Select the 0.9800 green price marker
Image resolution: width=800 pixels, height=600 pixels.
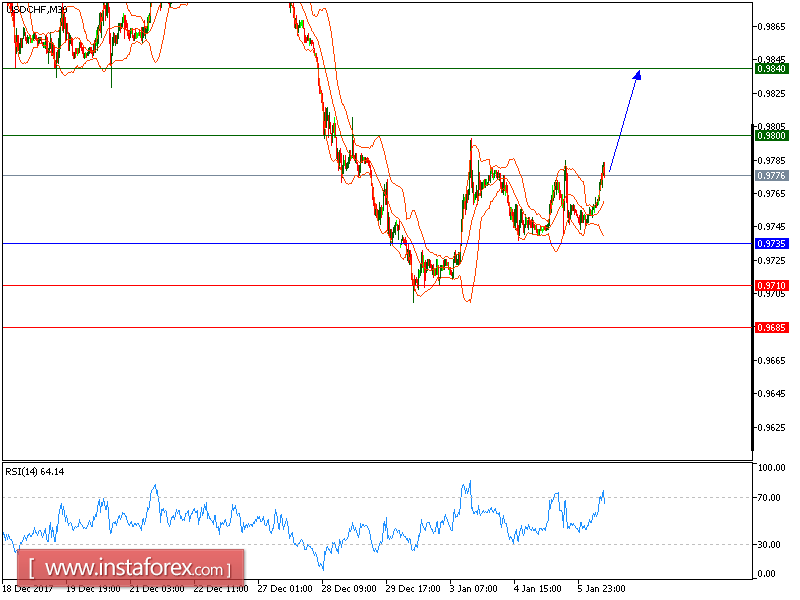point(772,135)
